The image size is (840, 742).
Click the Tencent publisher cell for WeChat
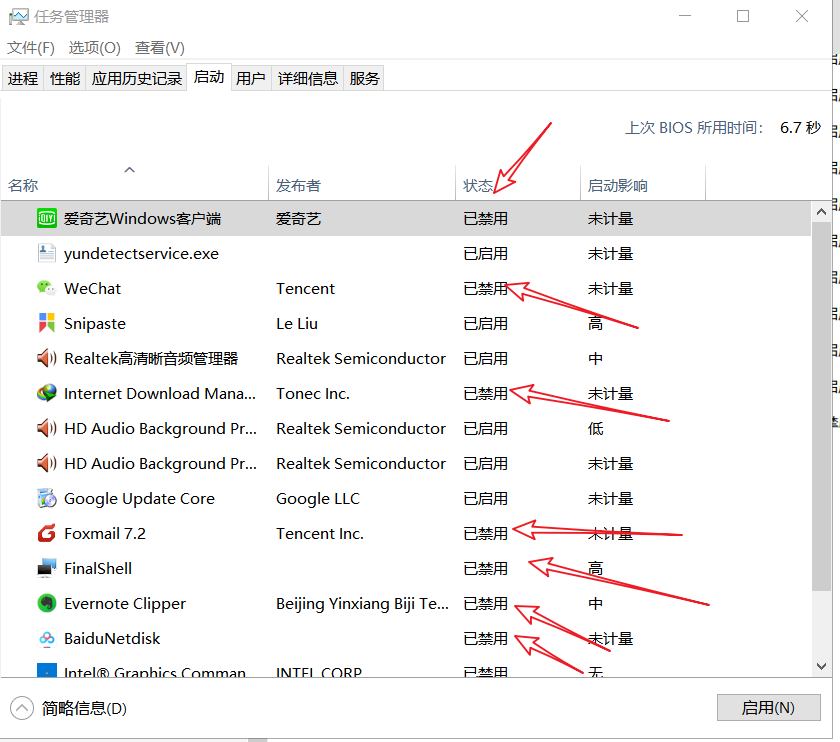pyautogui.click(x=305, y=288)
